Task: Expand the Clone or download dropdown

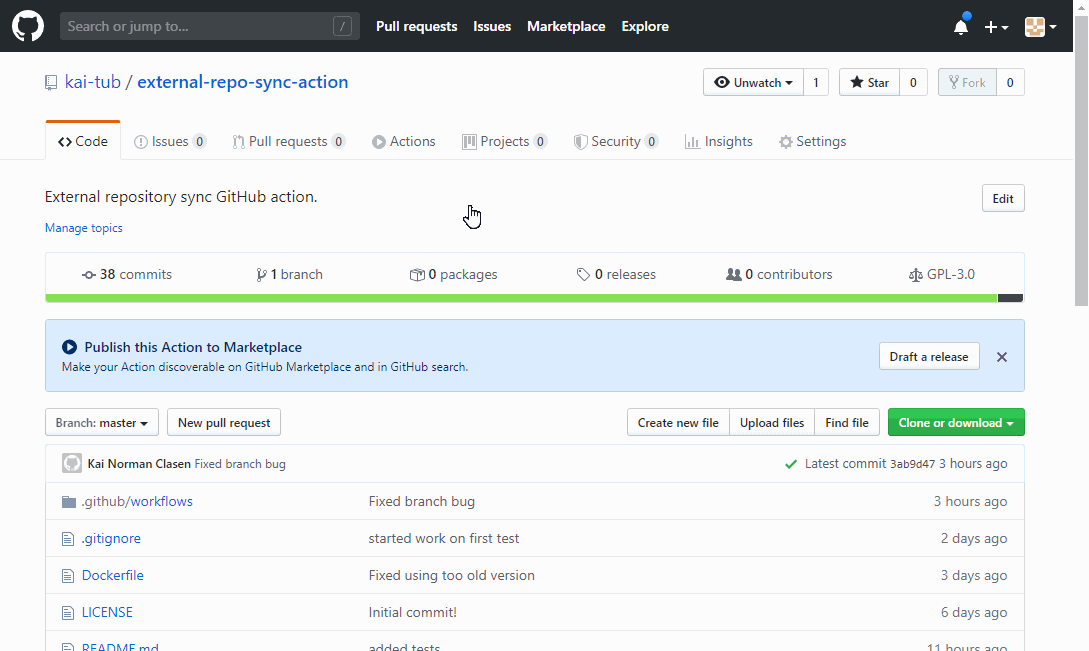Action: point(955,422)
